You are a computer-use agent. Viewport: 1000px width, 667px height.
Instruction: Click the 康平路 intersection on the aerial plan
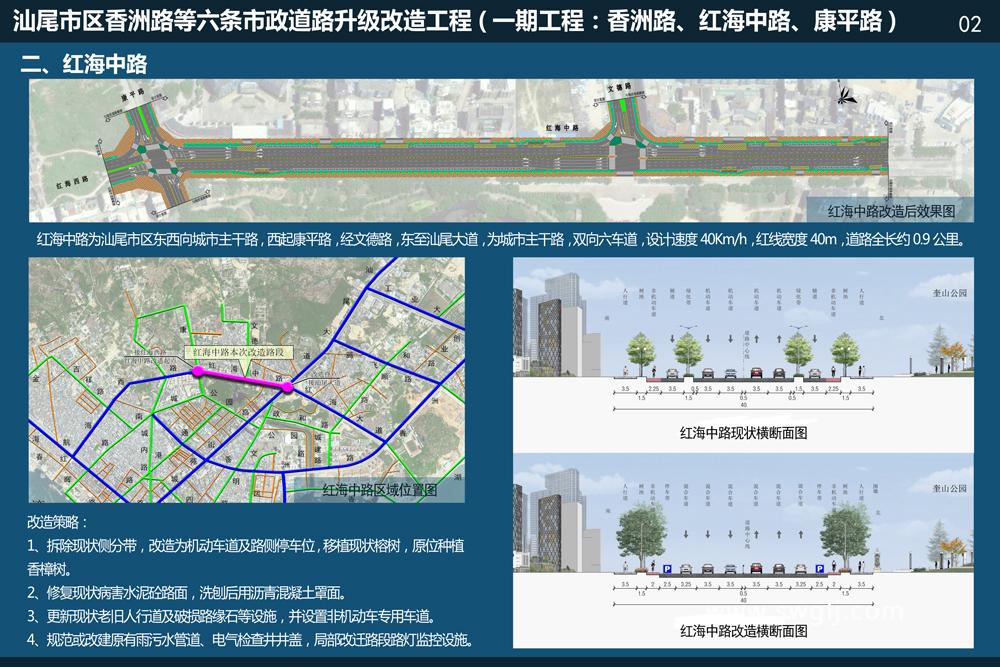tap(150, 158)
